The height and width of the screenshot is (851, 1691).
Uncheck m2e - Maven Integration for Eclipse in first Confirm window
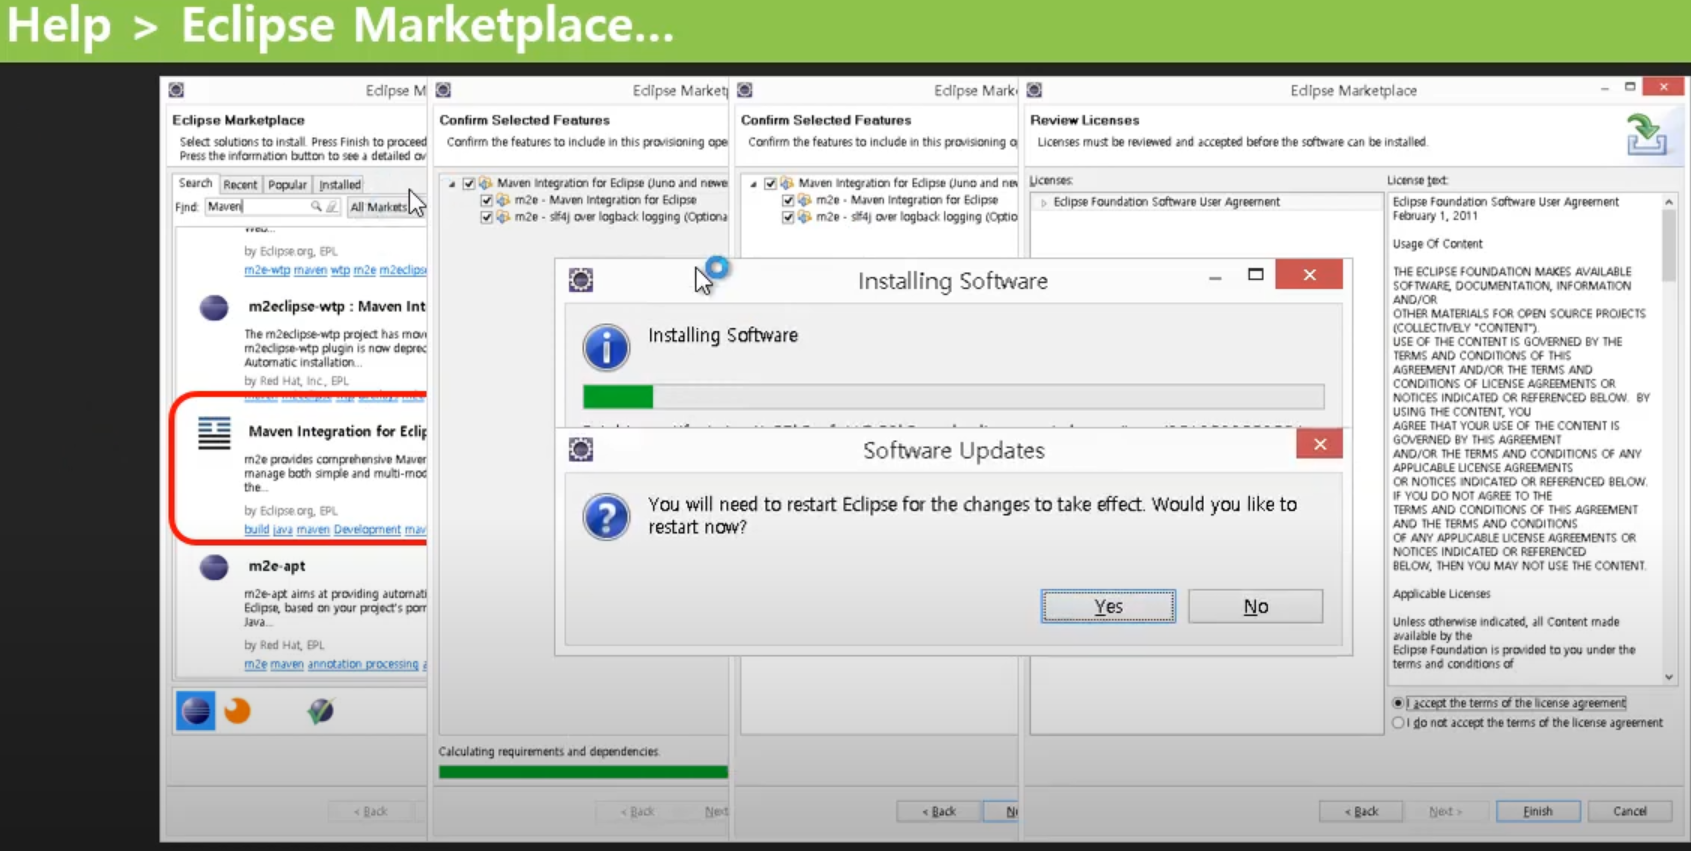pos(487,200)
